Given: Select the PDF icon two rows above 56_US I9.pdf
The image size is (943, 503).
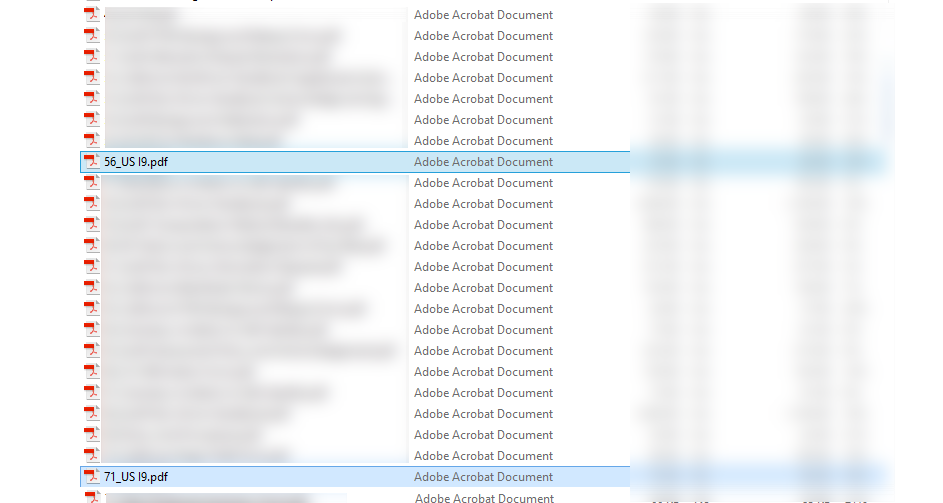Looking at the screenshot, I should tap(91, 119).
